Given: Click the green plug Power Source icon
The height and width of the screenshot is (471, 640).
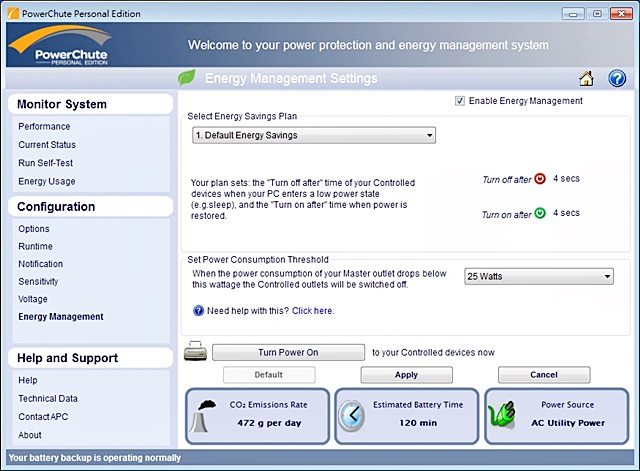Looking at the screenshot, I should 502,415.
